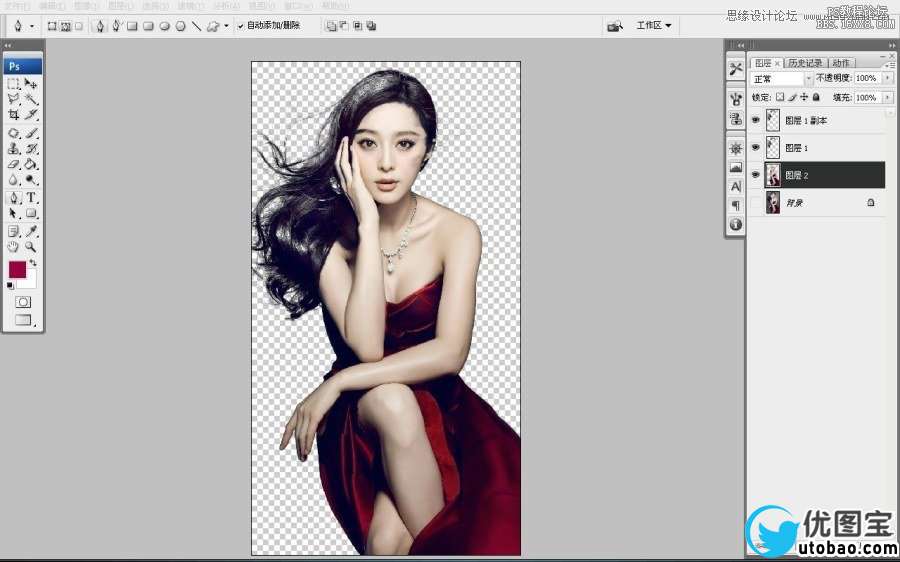Click the background color swatch
Viewport: 900px width, 562px height.
[30, 281]
